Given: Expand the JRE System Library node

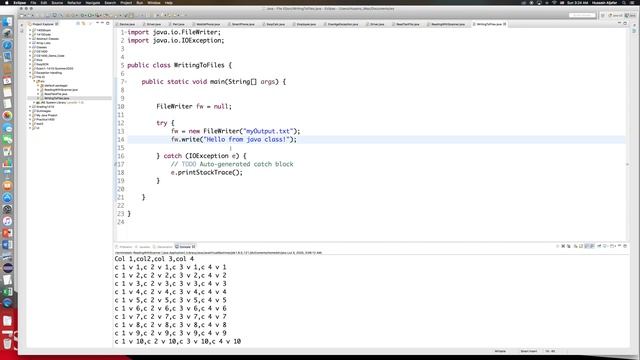Looking at the screenshot, I should pyautogui.click(x=34, y=102).
